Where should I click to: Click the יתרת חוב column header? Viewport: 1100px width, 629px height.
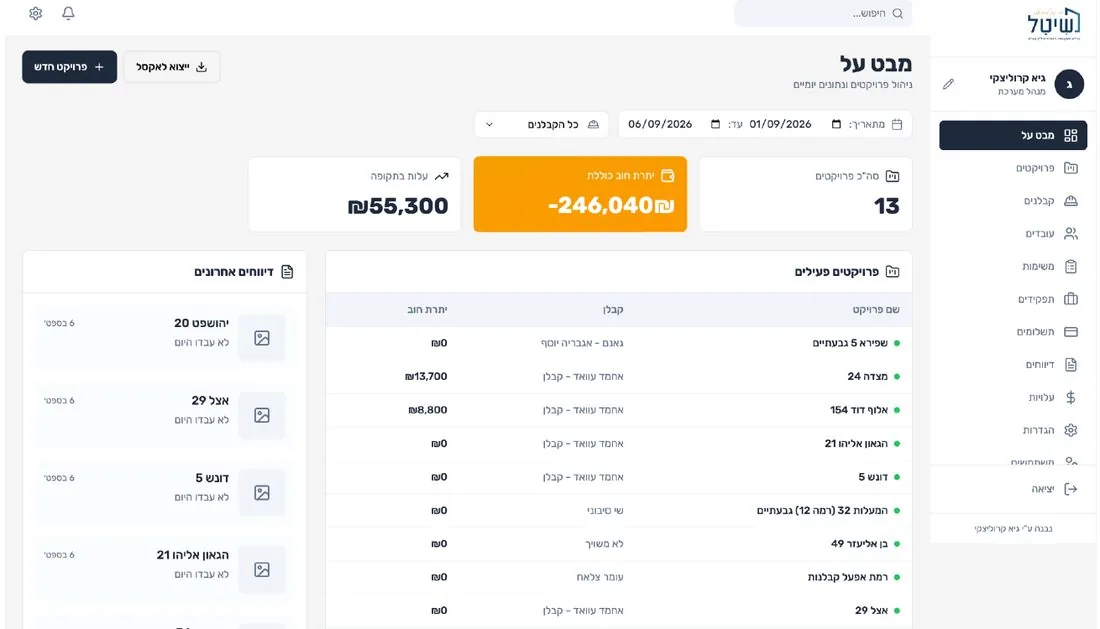click(427, 309)
